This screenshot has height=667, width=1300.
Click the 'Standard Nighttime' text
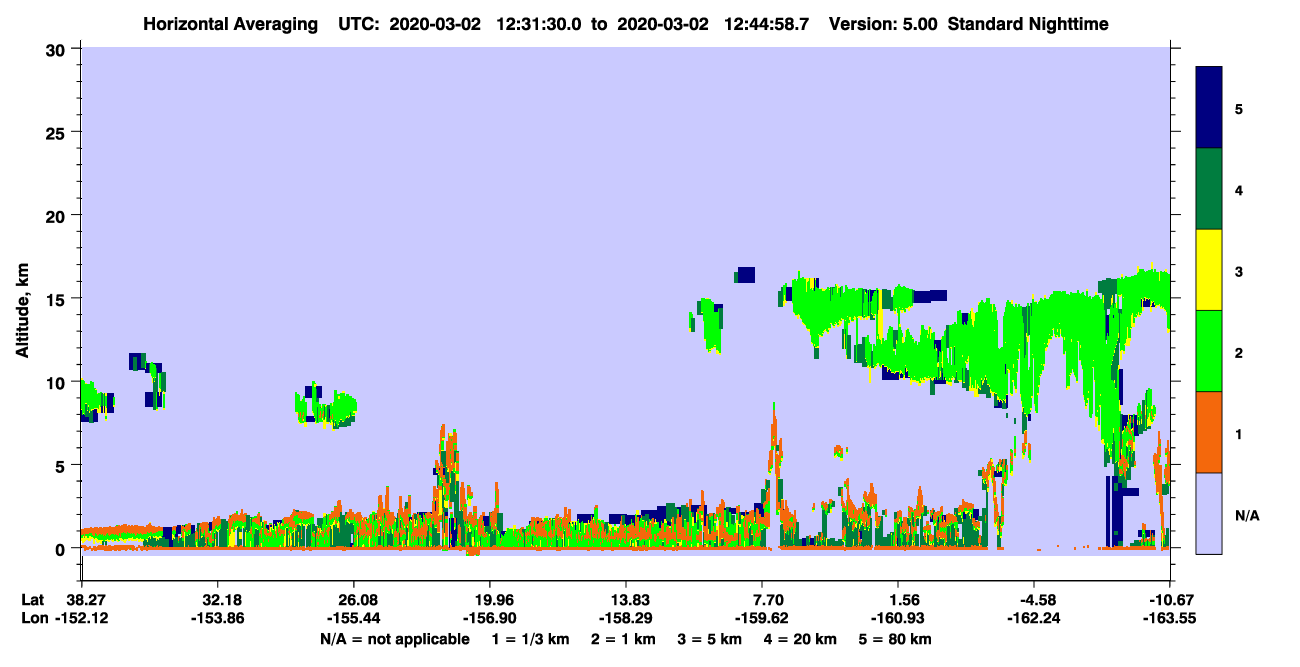(x=1028, y=23)
